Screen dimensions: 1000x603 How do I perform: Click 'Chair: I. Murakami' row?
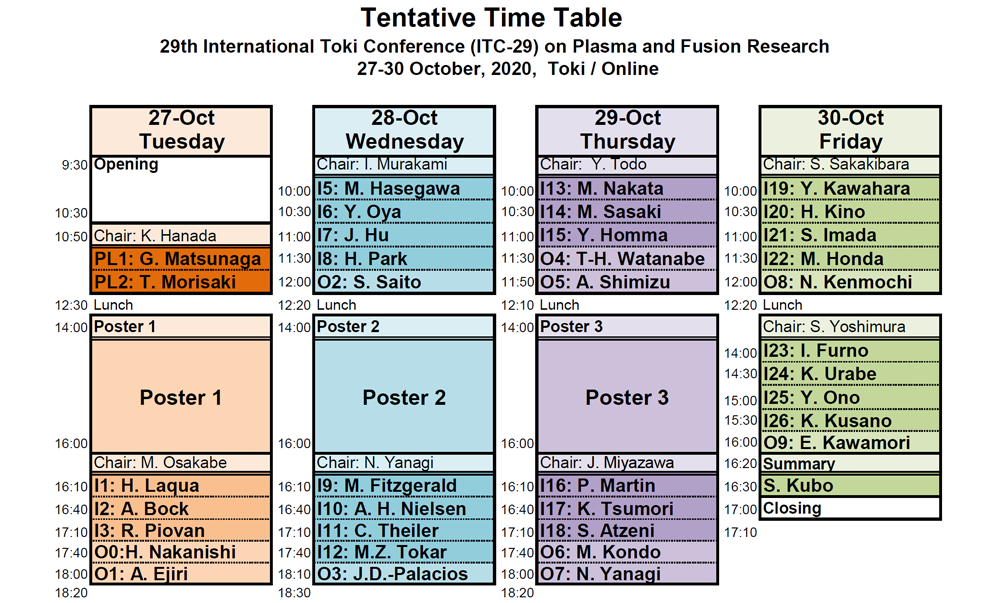pyautogui.click(x=404, y=164)
